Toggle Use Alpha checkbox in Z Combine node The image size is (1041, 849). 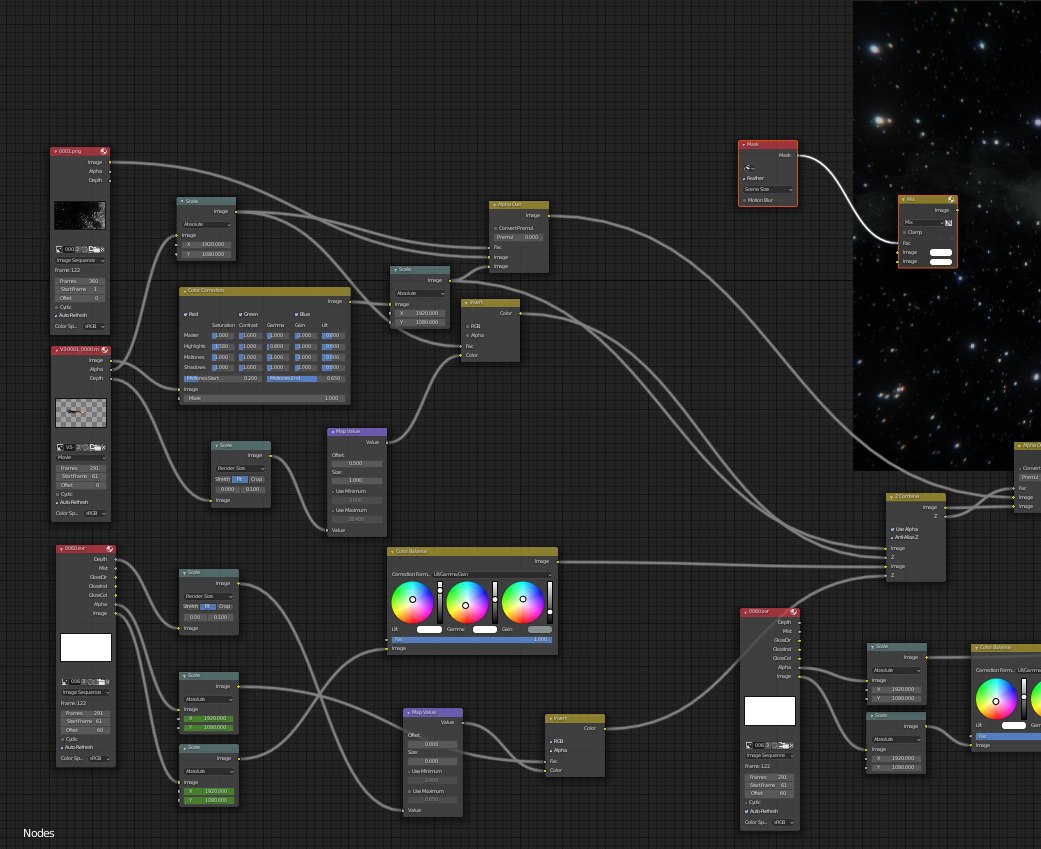892,529
